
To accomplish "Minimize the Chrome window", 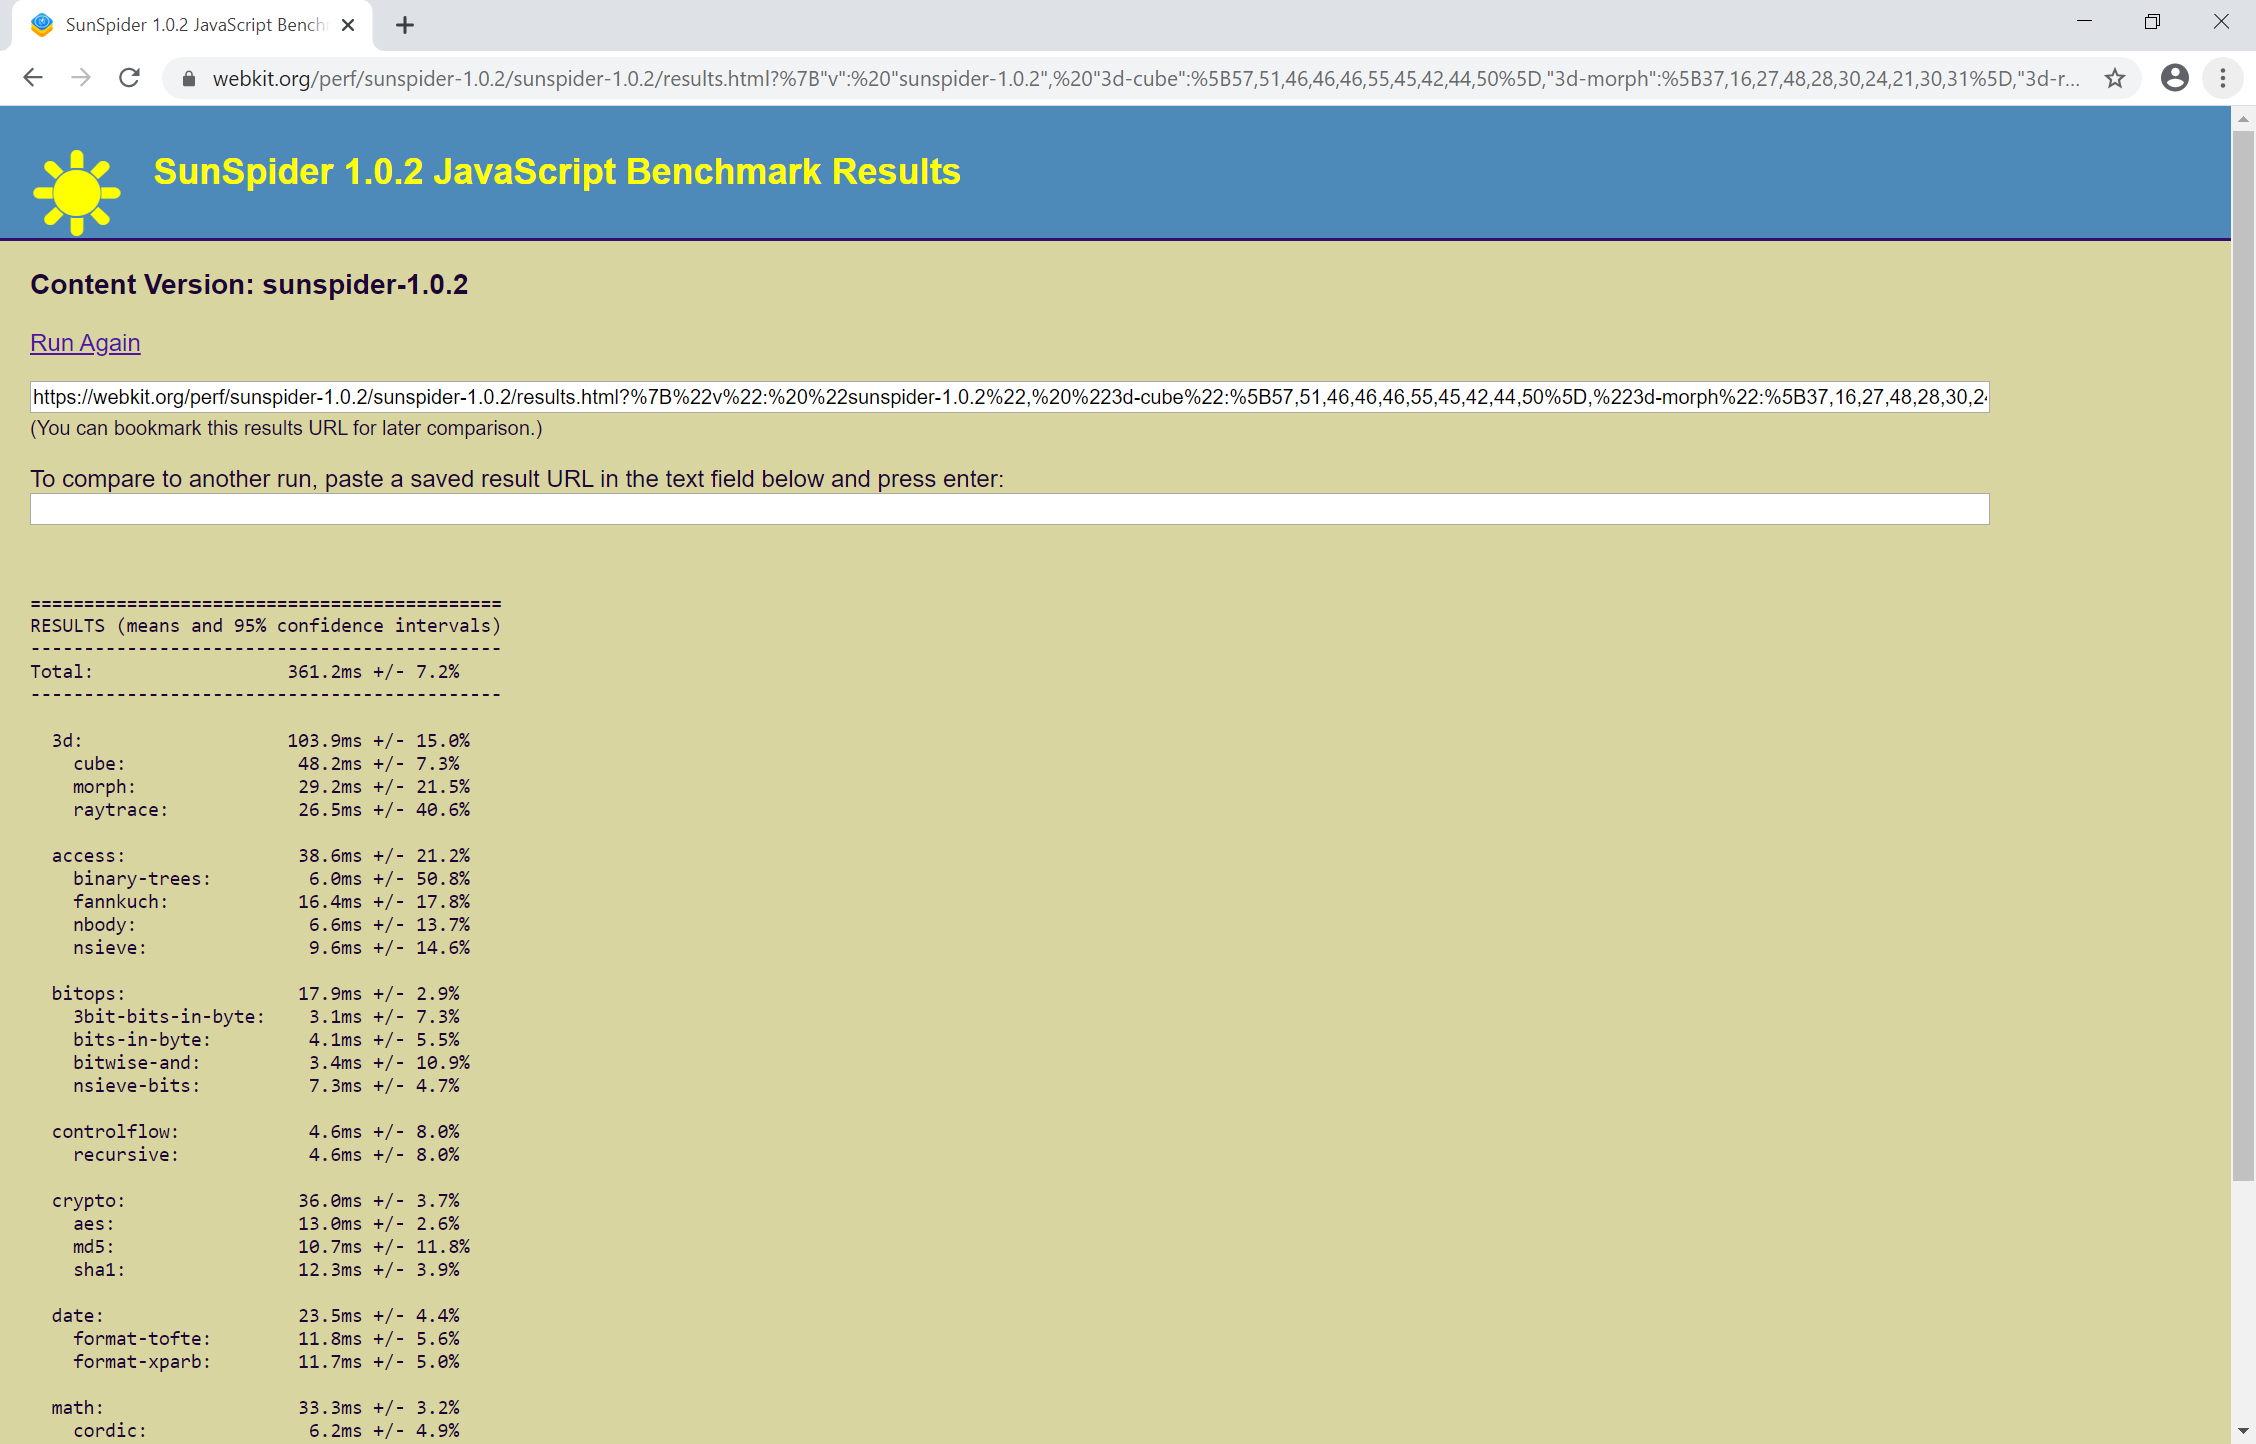I will pyautogui.click(x=2084, y=22).
